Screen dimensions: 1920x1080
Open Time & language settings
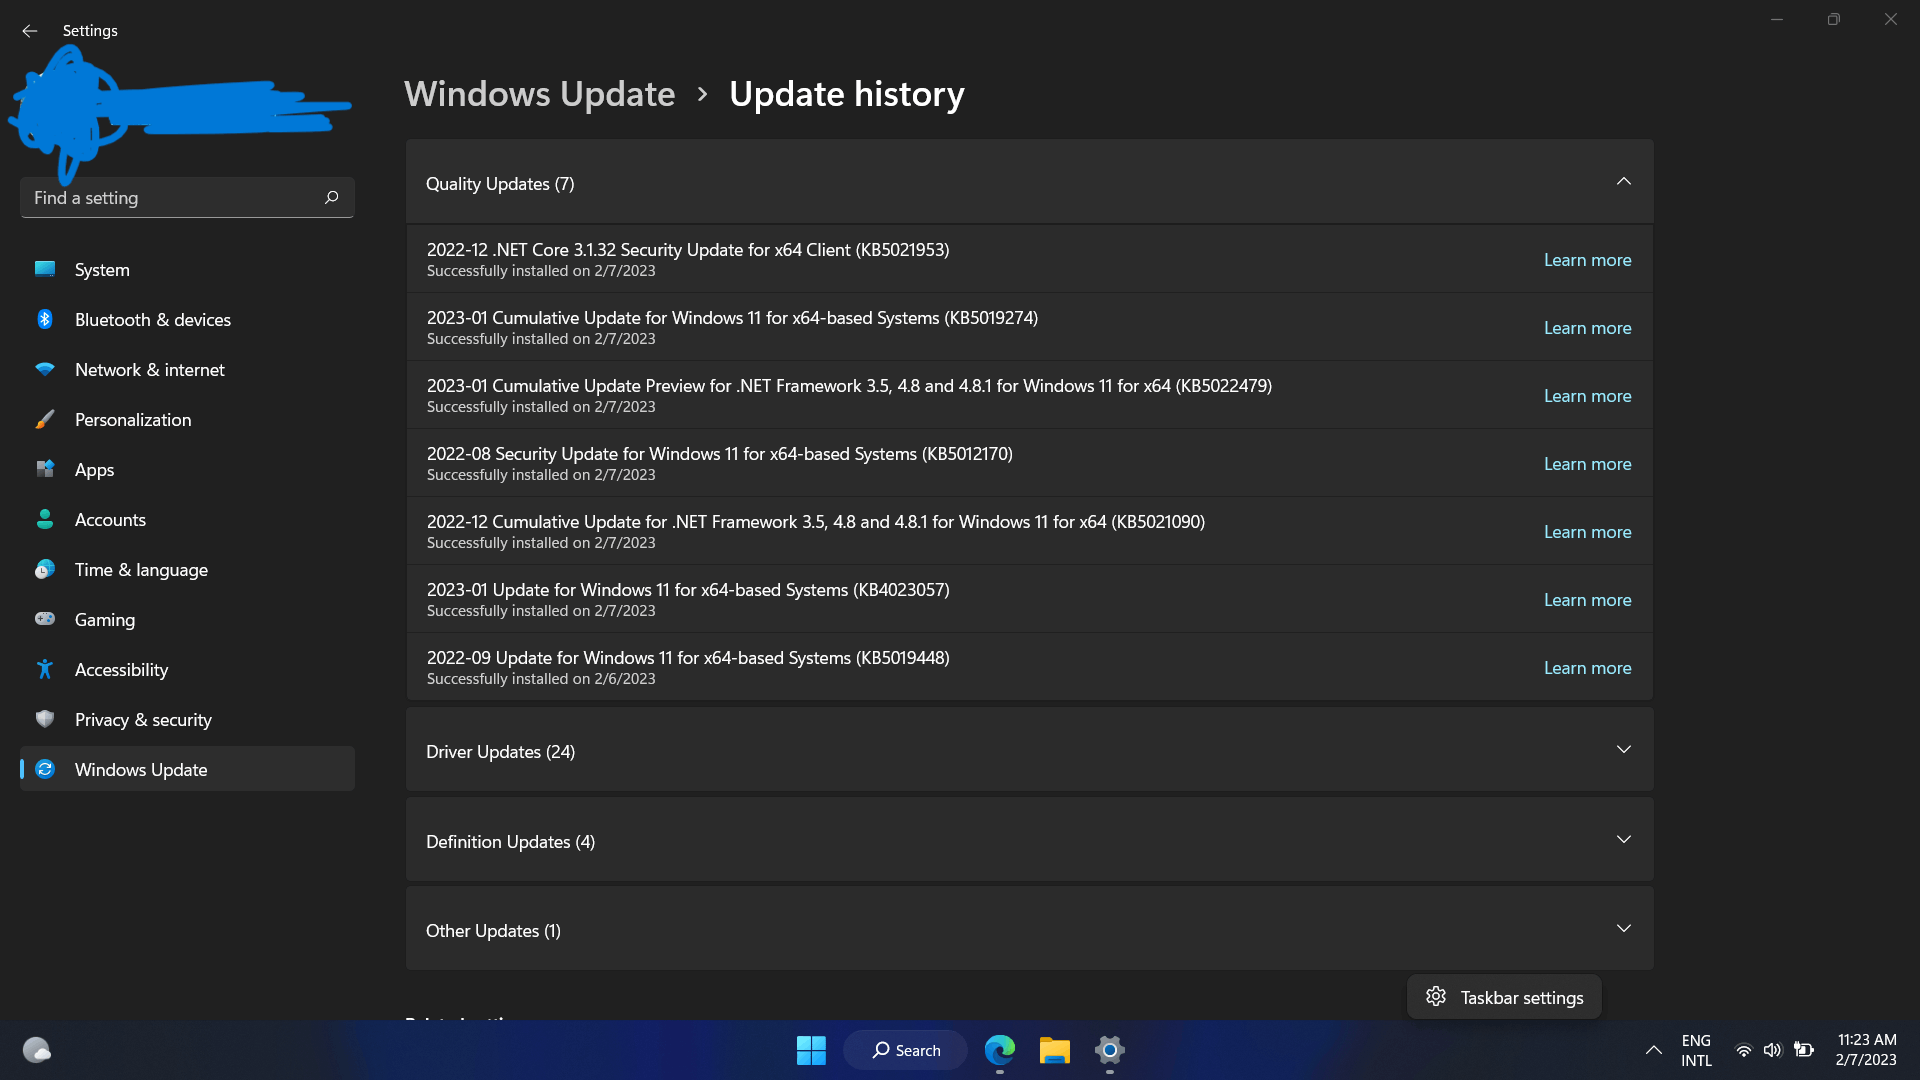point(187,570)
